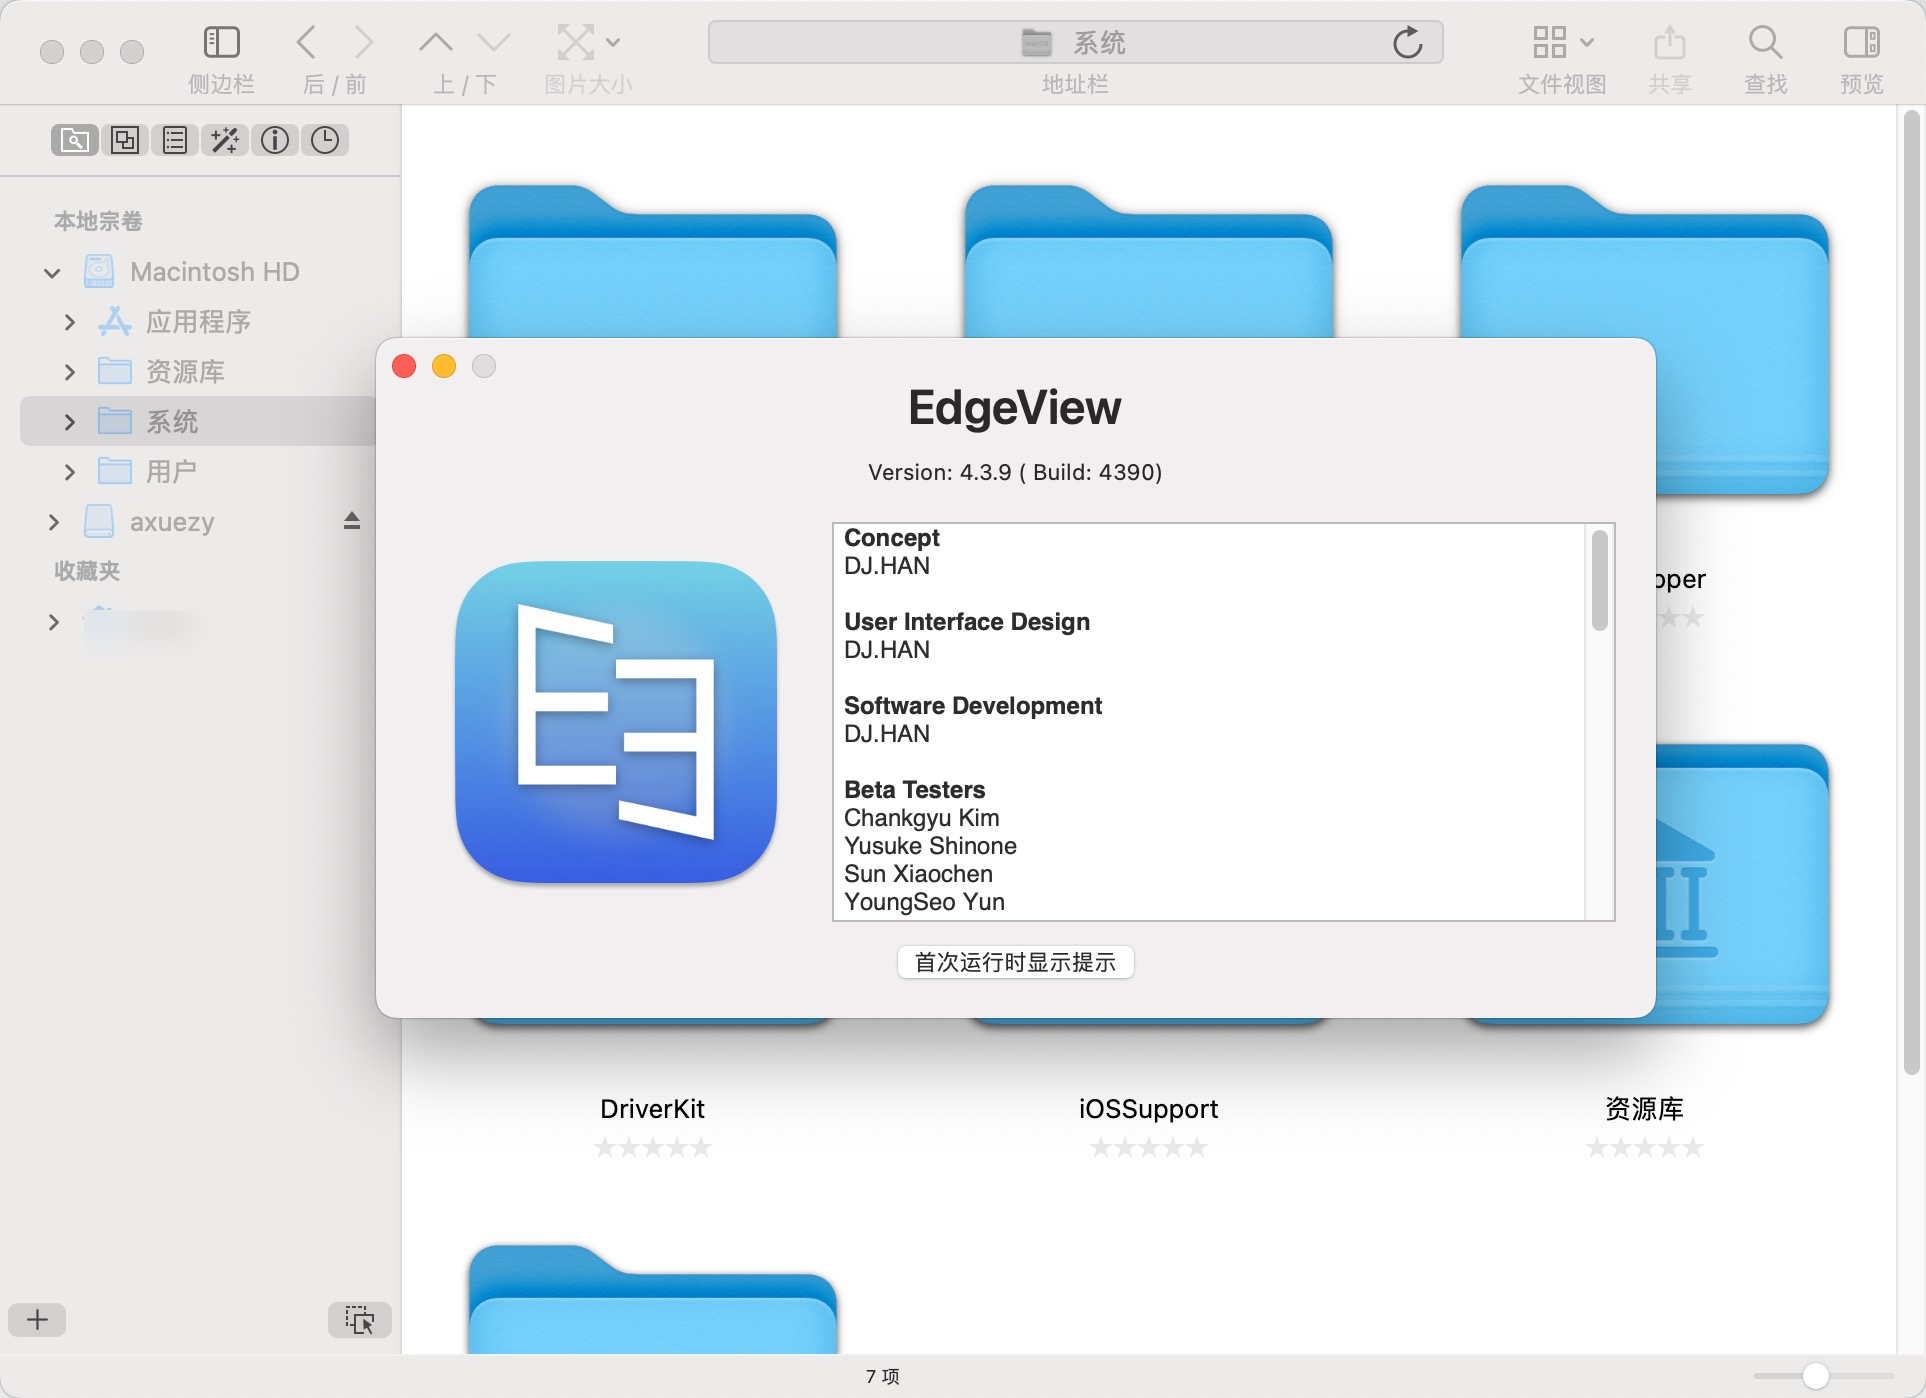Expand the 资源库 folder node in the sidebar

click(69, 372)
